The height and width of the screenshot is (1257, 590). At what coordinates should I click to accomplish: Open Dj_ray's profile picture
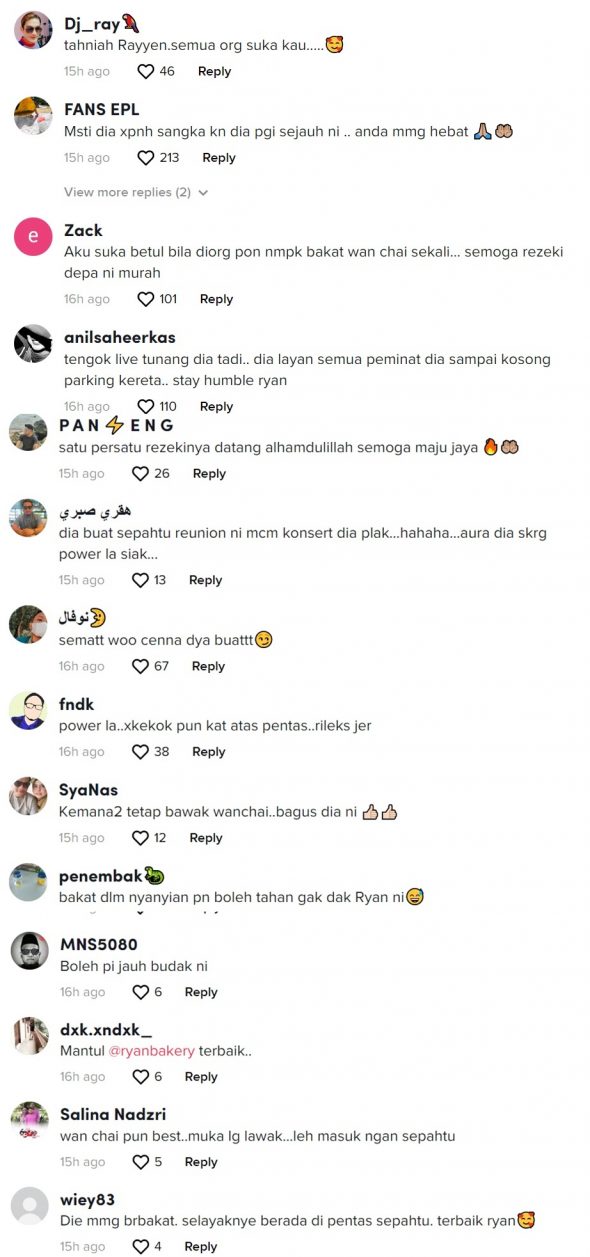(x=33, y=30)
